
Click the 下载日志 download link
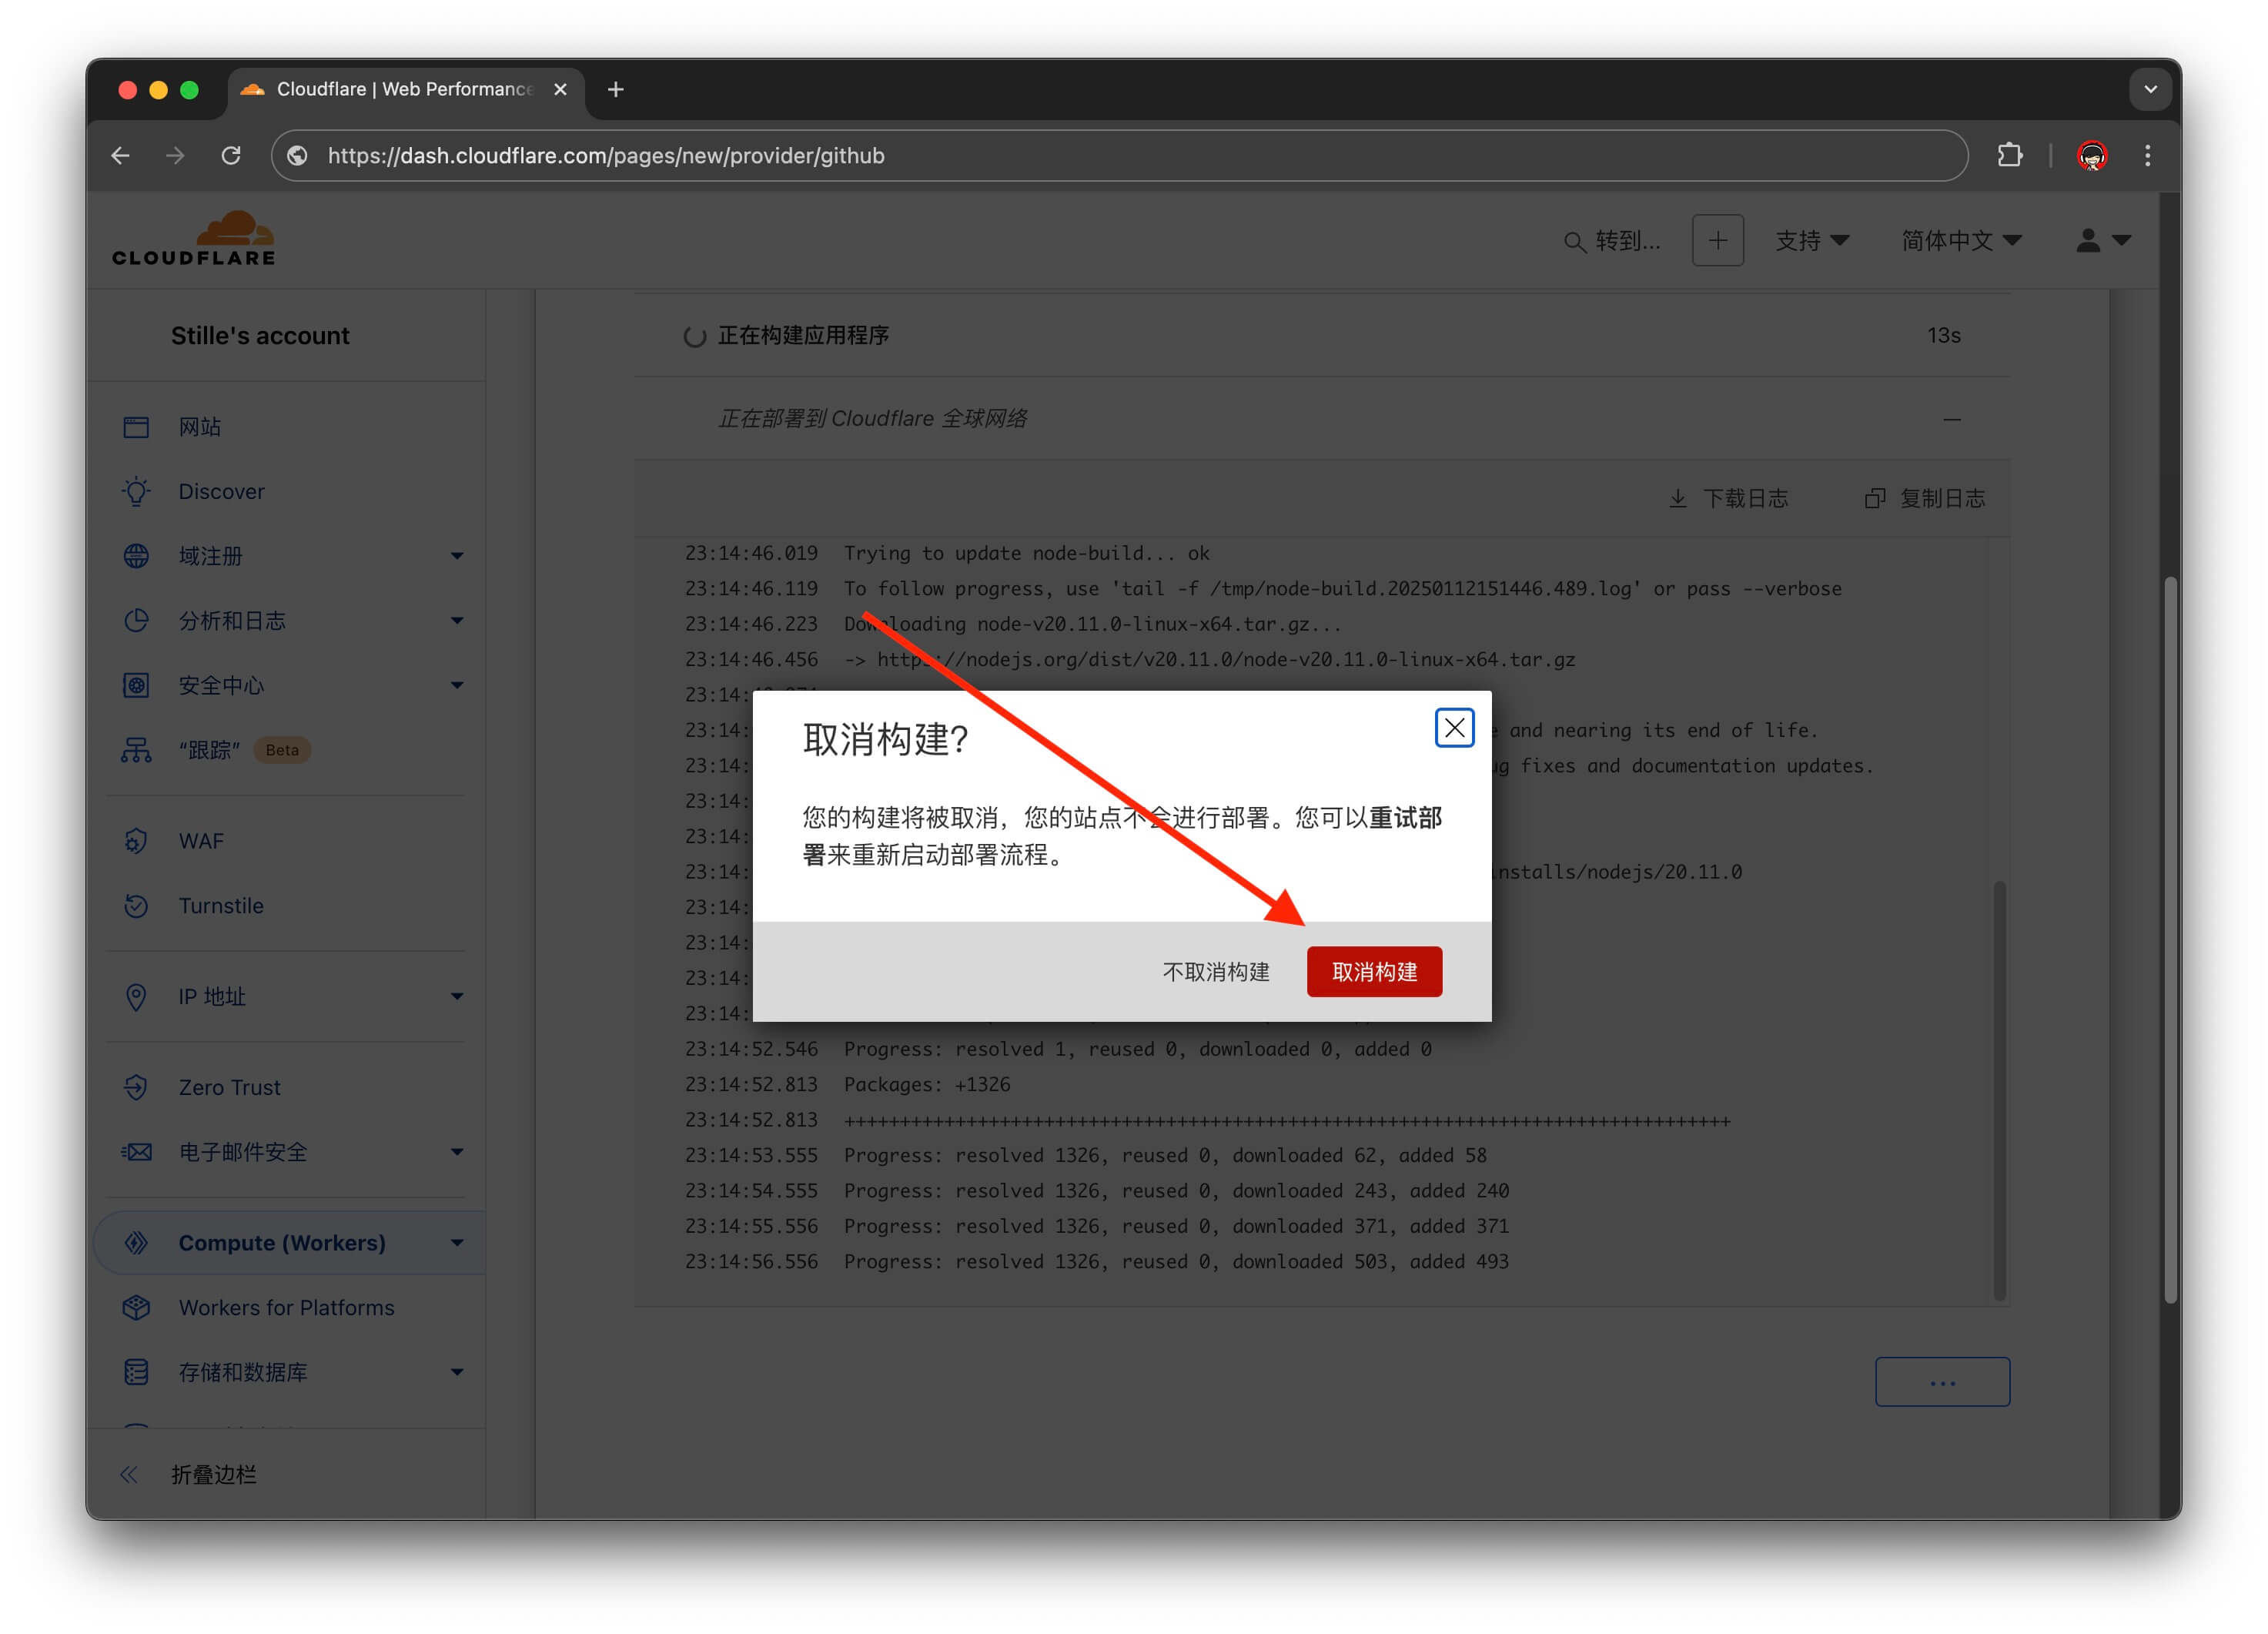(x=1729, y=498)
